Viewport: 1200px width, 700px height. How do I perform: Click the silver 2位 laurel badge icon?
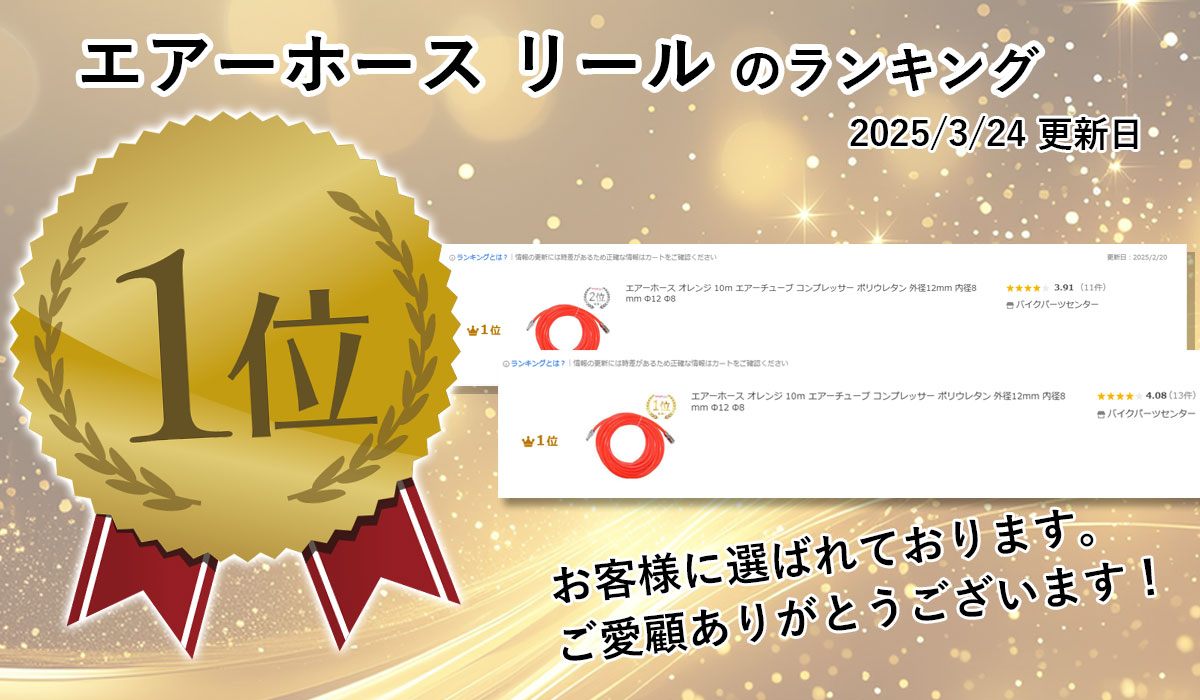click(596, 297)
